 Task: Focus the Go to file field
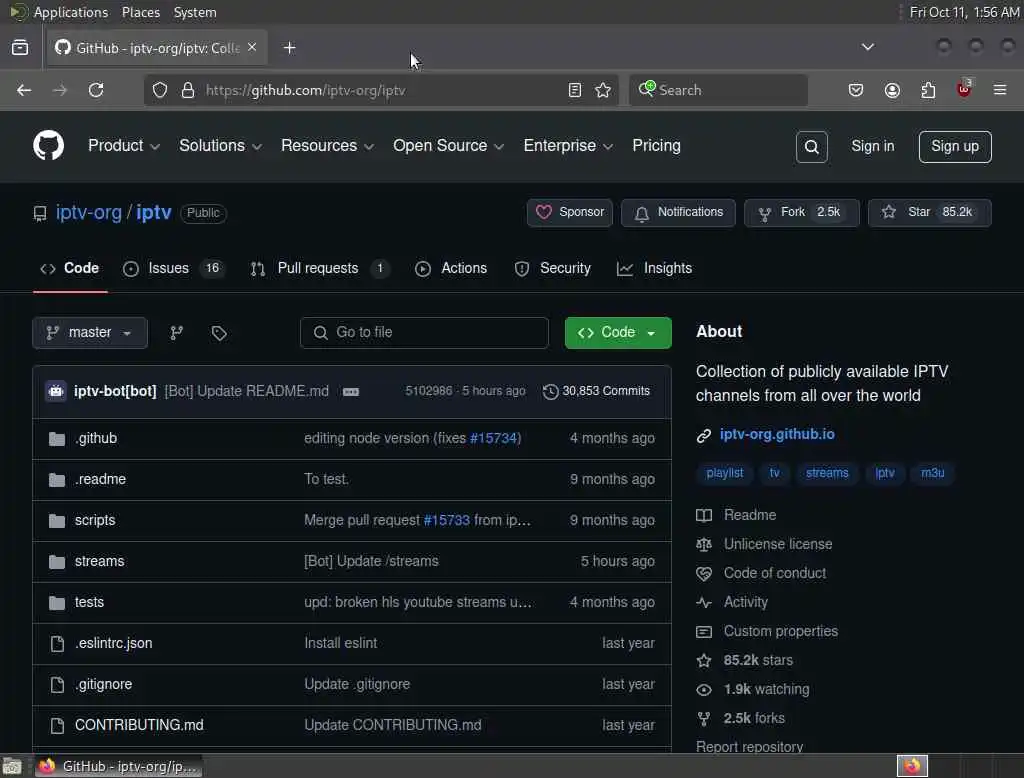424,333
